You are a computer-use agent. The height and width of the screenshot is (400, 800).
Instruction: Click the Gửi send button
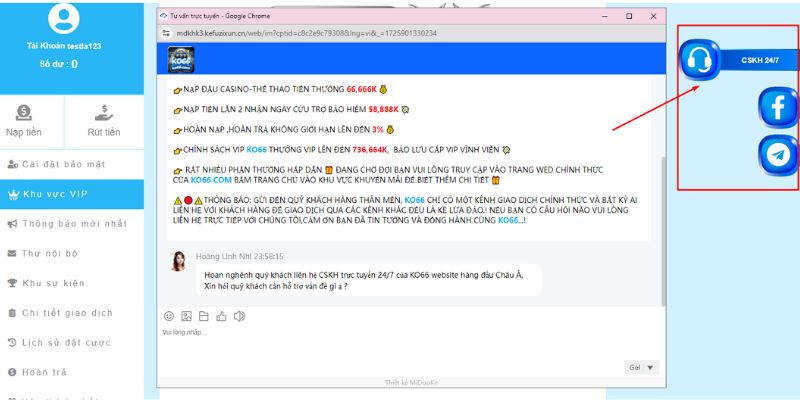[635, 367]
